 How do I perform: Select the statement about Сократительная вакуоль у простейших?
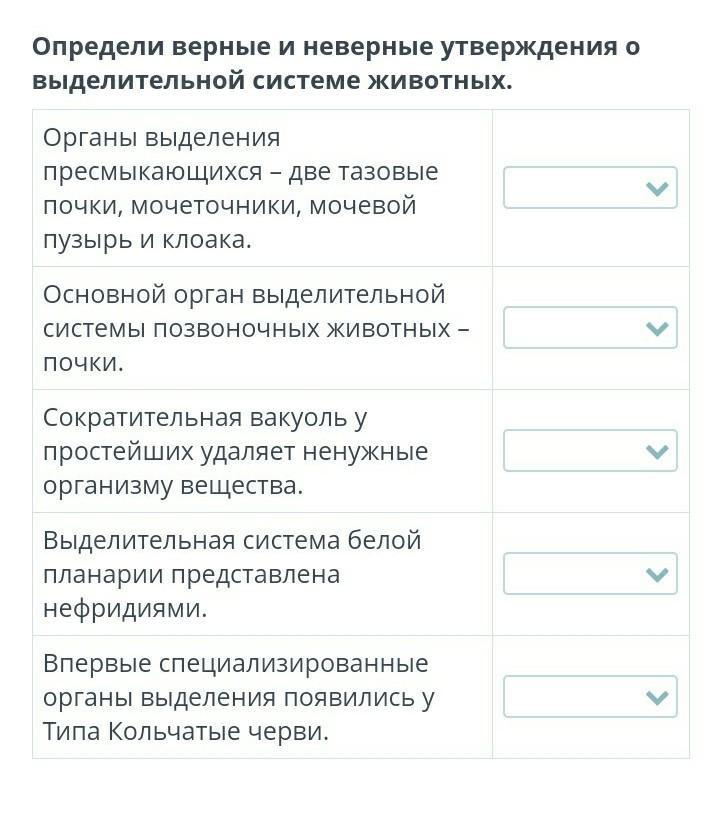235,451
